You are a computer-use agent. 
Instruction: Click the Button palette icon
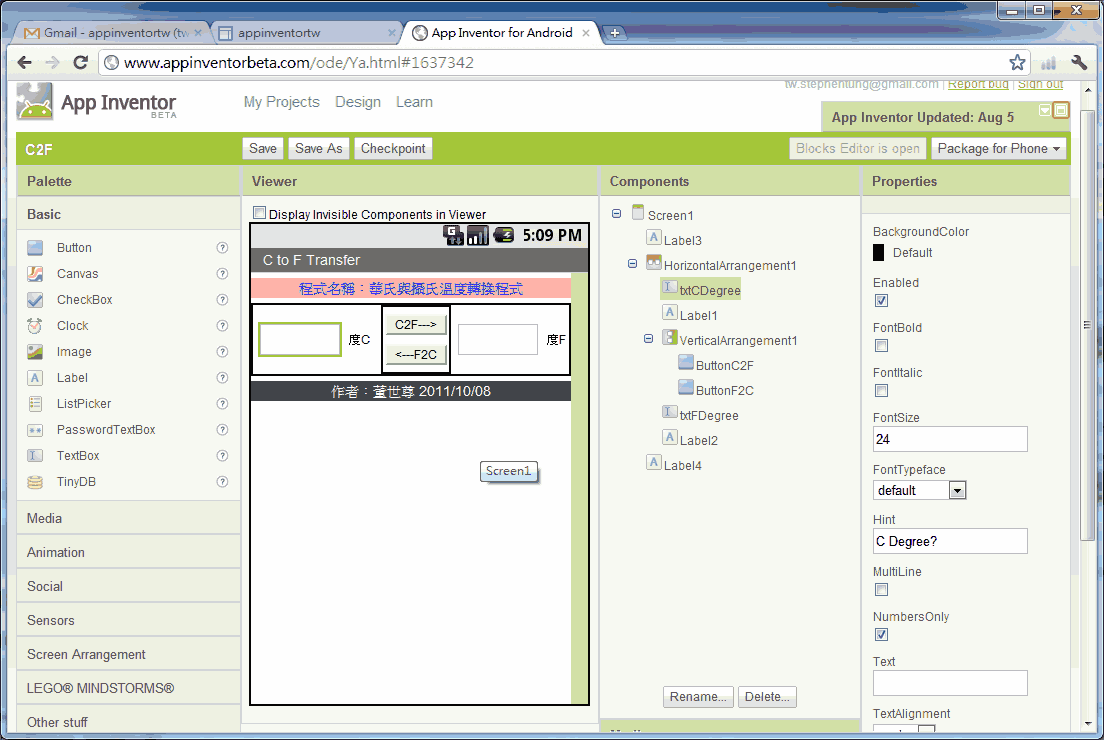coord(35,248)
